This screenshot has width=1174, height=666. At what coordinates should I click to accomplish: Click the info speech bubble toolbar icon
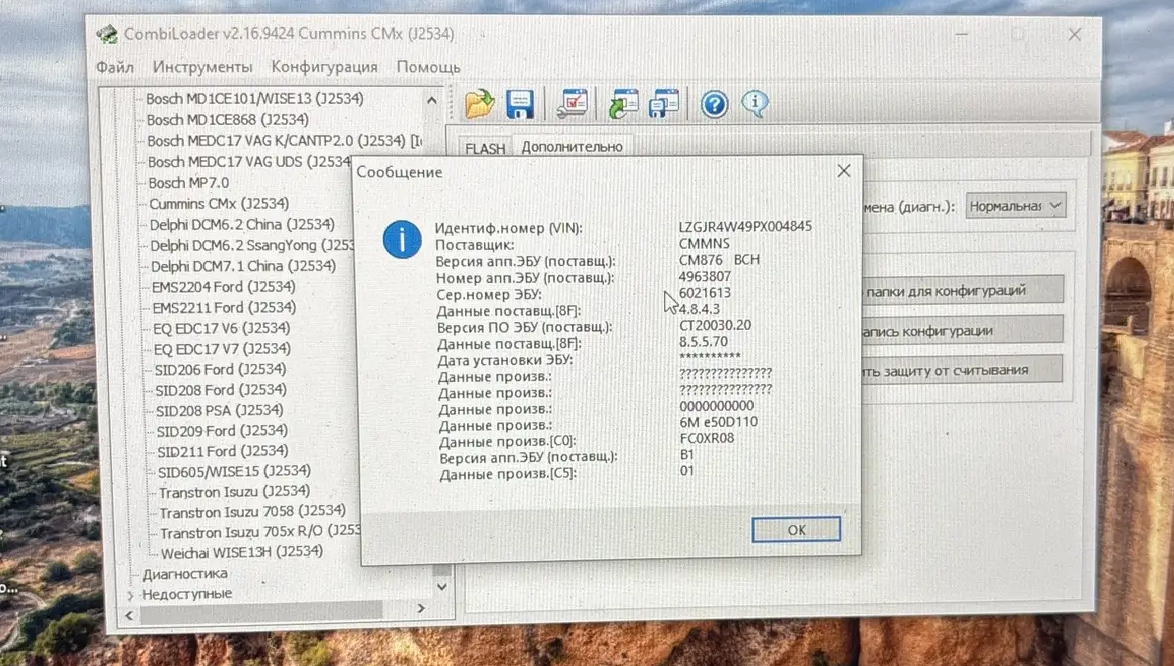point(755,103)
